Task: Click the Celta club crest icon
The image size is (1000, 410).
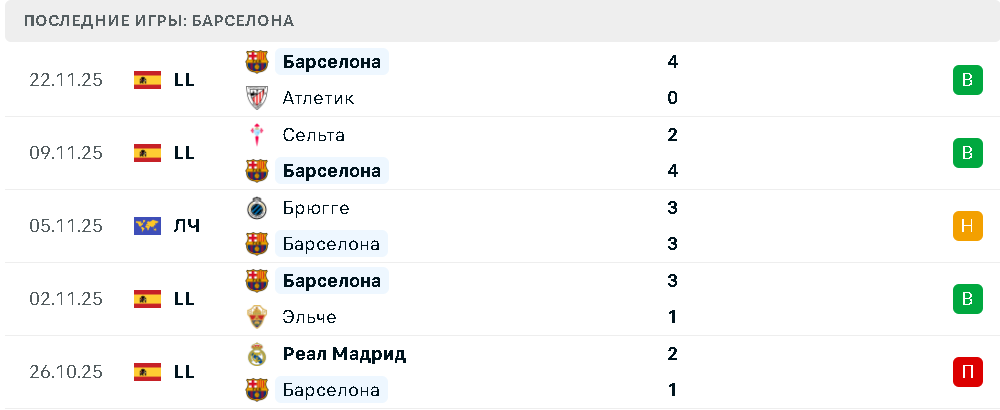Action: [257, 134]
